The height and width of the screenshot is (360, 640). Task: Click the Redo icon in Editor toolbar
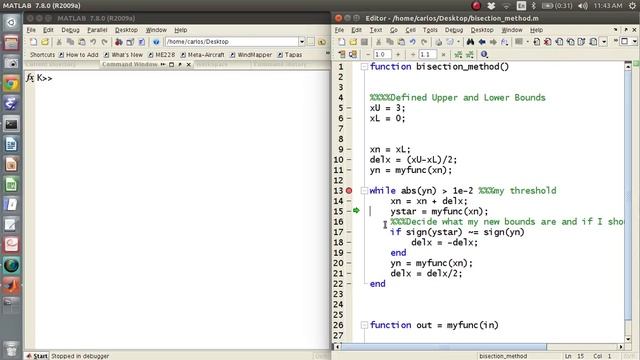(x=424, y=42)
